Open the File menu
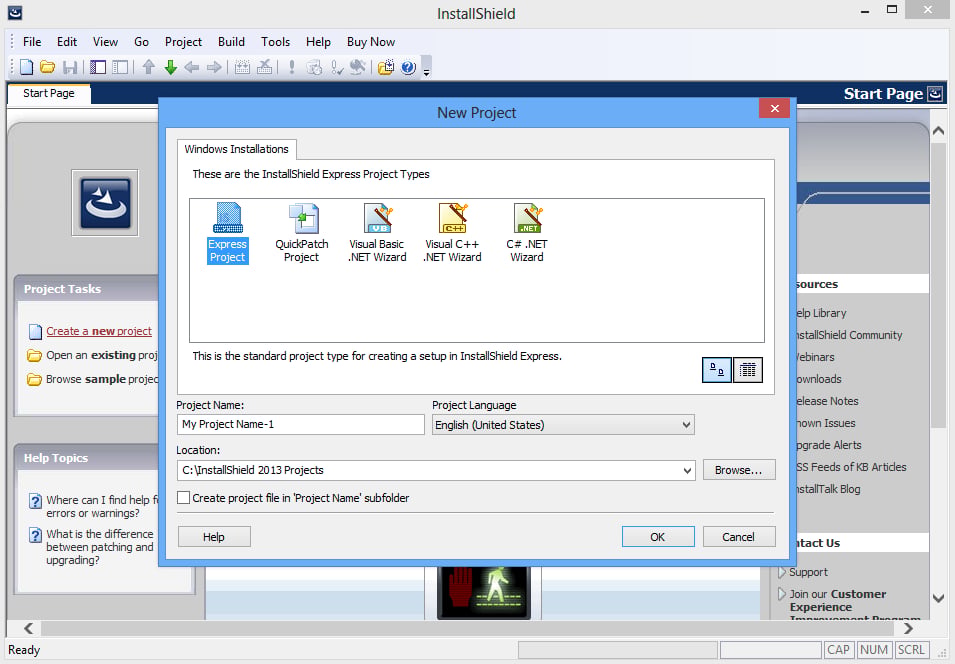Viewport: 955px width, 664px height. point(32,42)
